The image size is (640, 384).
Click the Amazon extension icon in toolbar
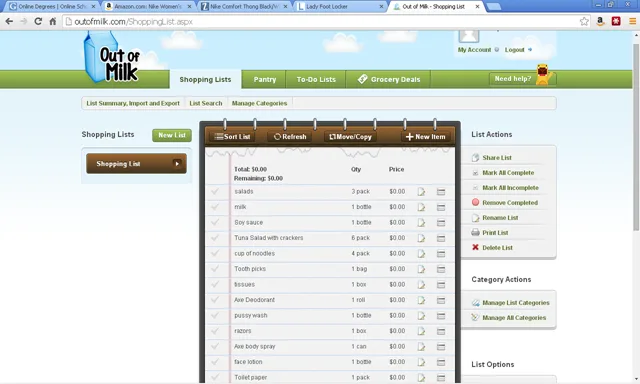tap(600, 21)
